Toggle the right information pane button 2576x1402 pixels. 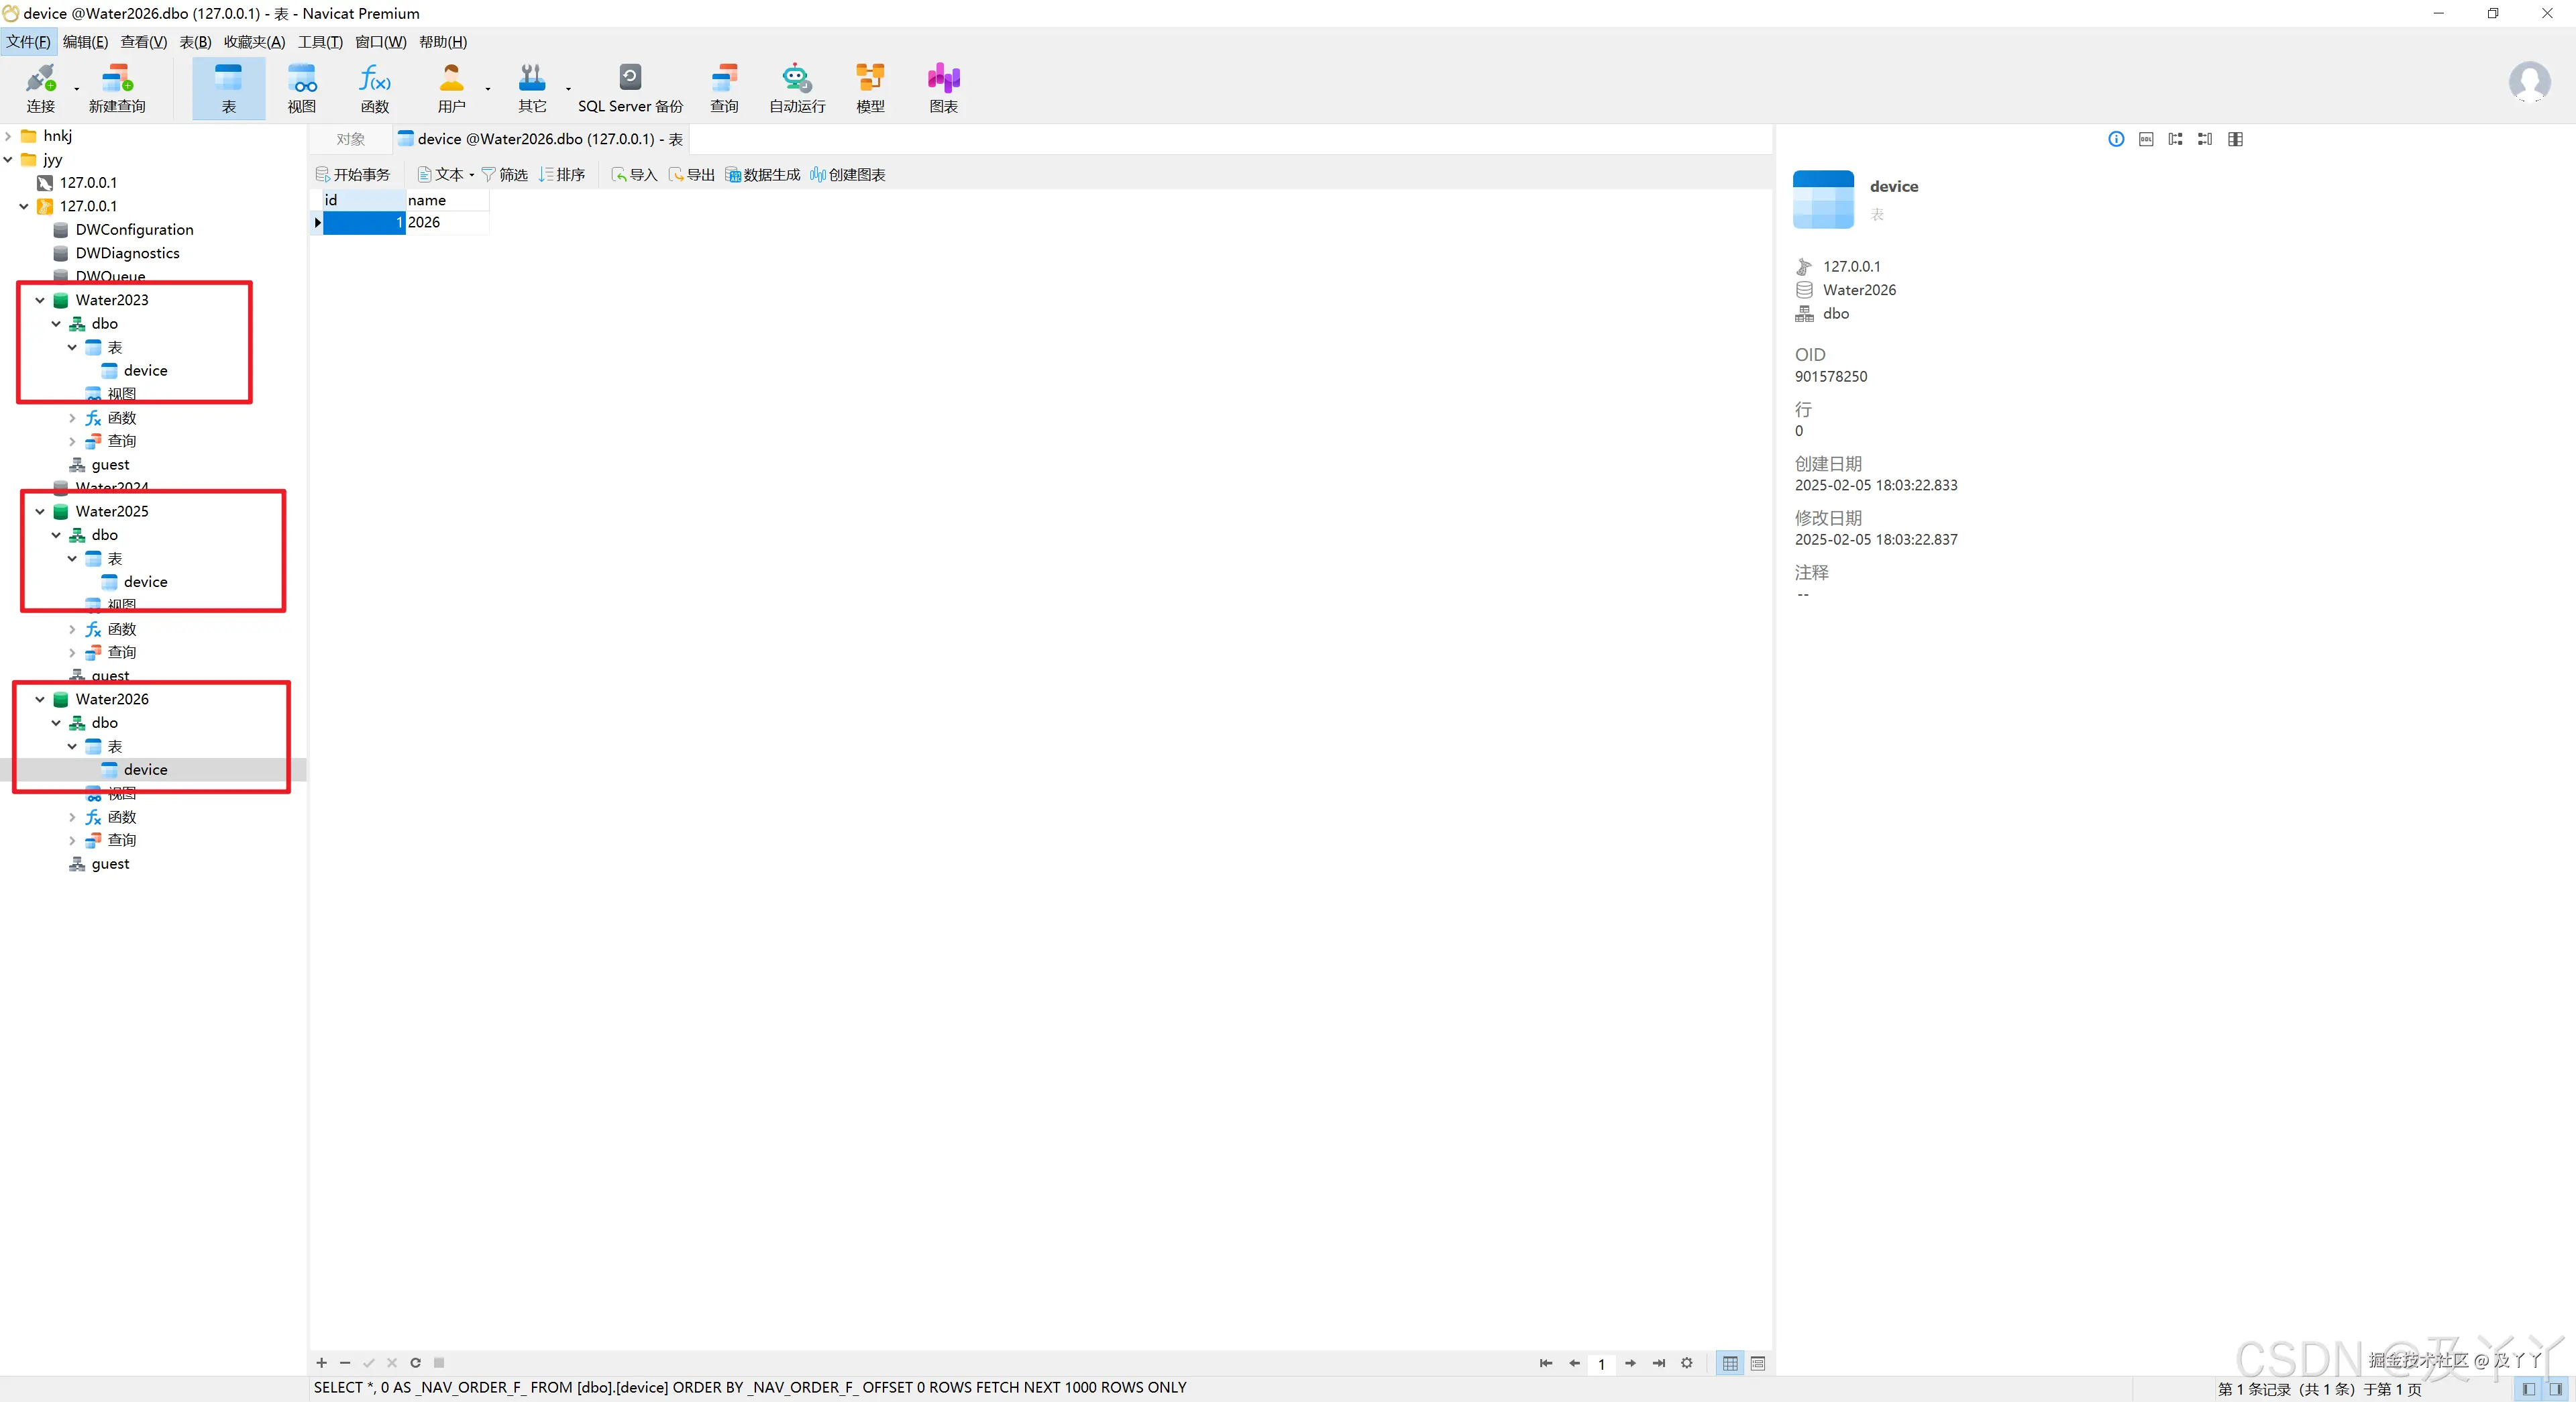(x=2556, y=1388)
